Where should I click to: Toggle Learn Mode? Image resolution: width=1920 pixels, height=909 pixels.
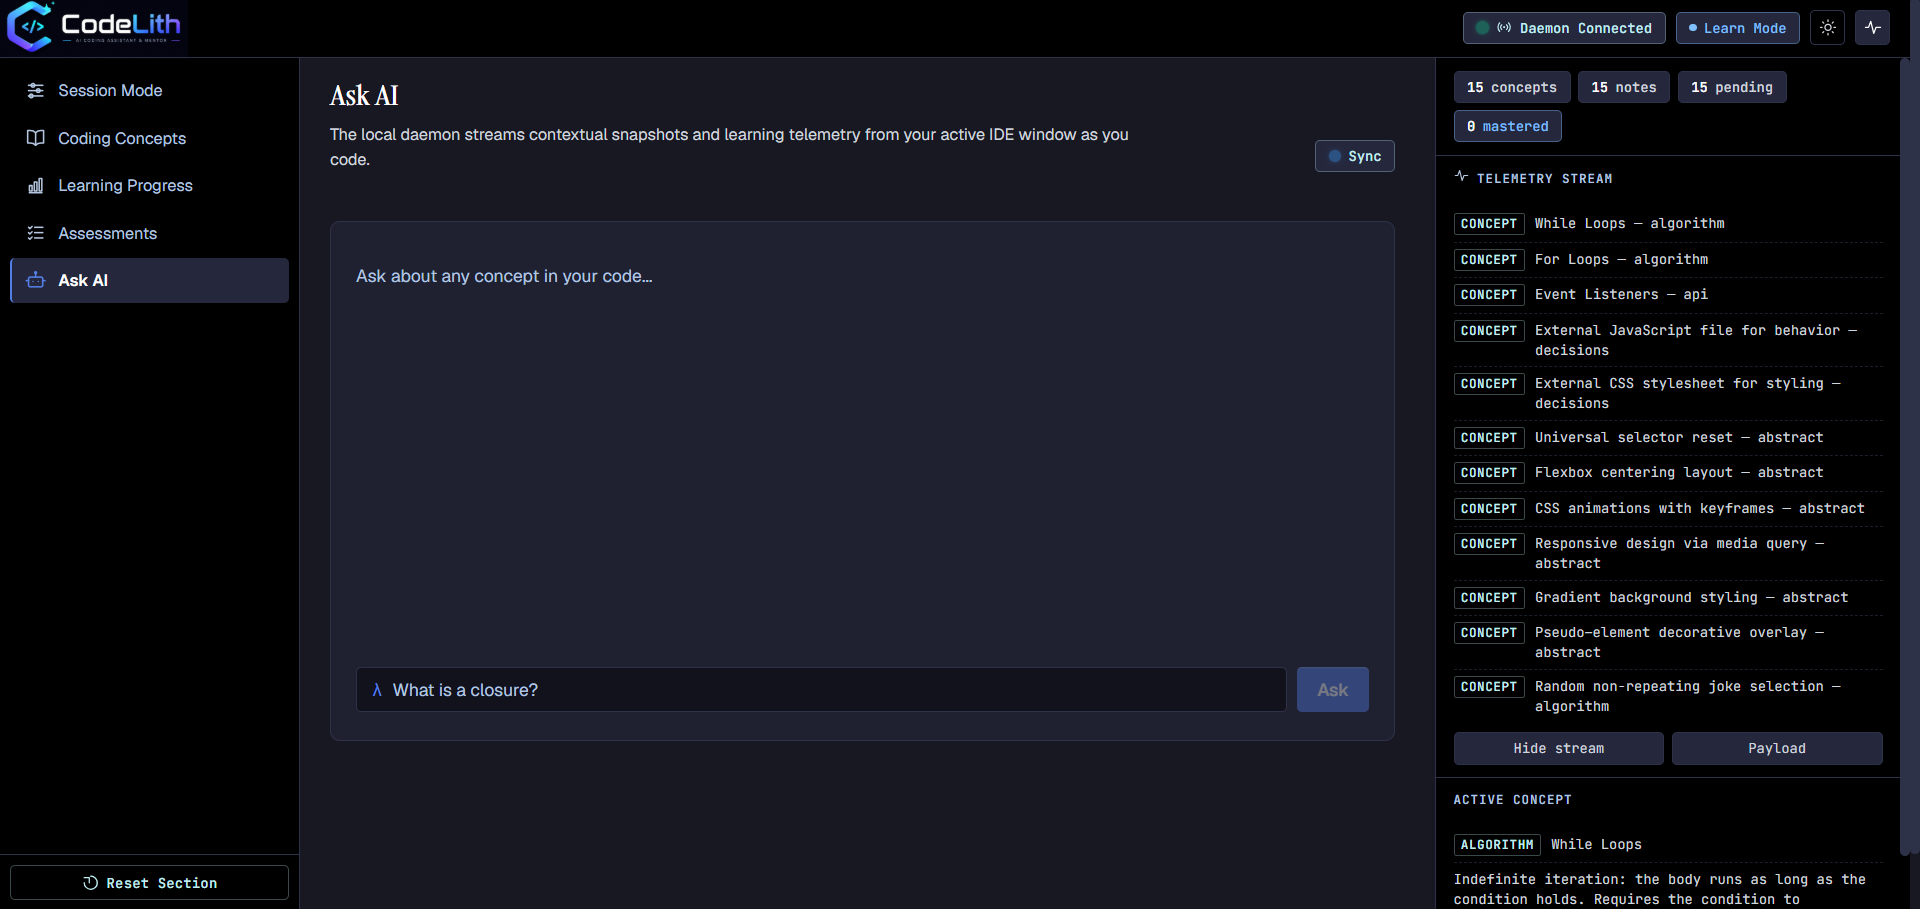pos(1737,28)
